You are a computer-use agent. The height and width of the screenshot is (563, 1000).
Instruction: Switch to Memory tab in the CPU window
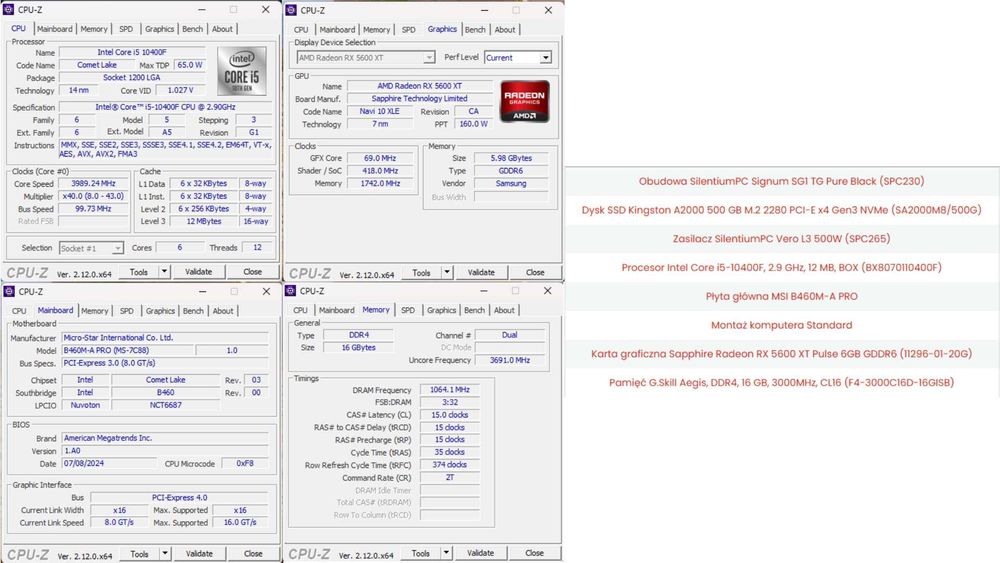94,29
